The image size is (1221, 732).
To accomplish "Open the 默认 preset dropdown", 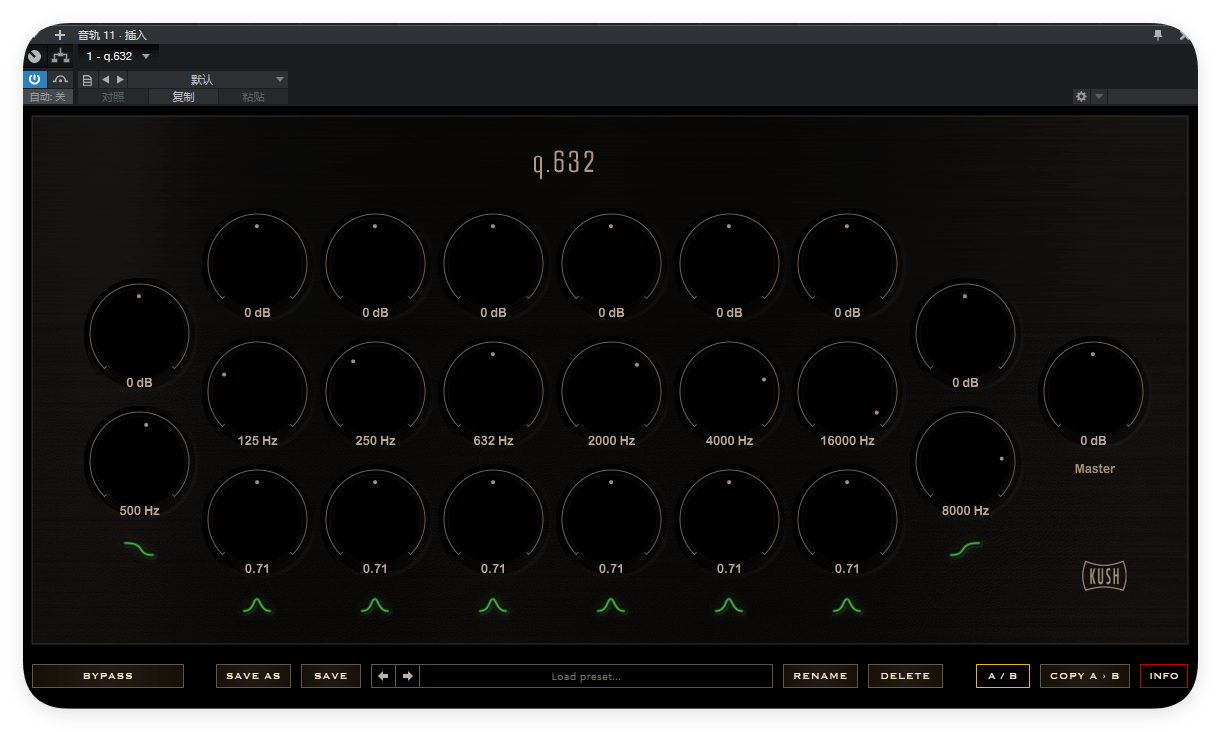I will pos(208,80).
